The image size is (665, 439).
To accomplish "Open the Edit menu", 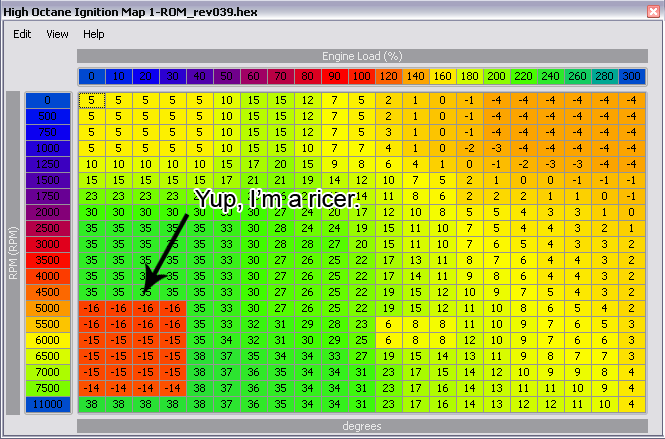I will coord(22,33).
